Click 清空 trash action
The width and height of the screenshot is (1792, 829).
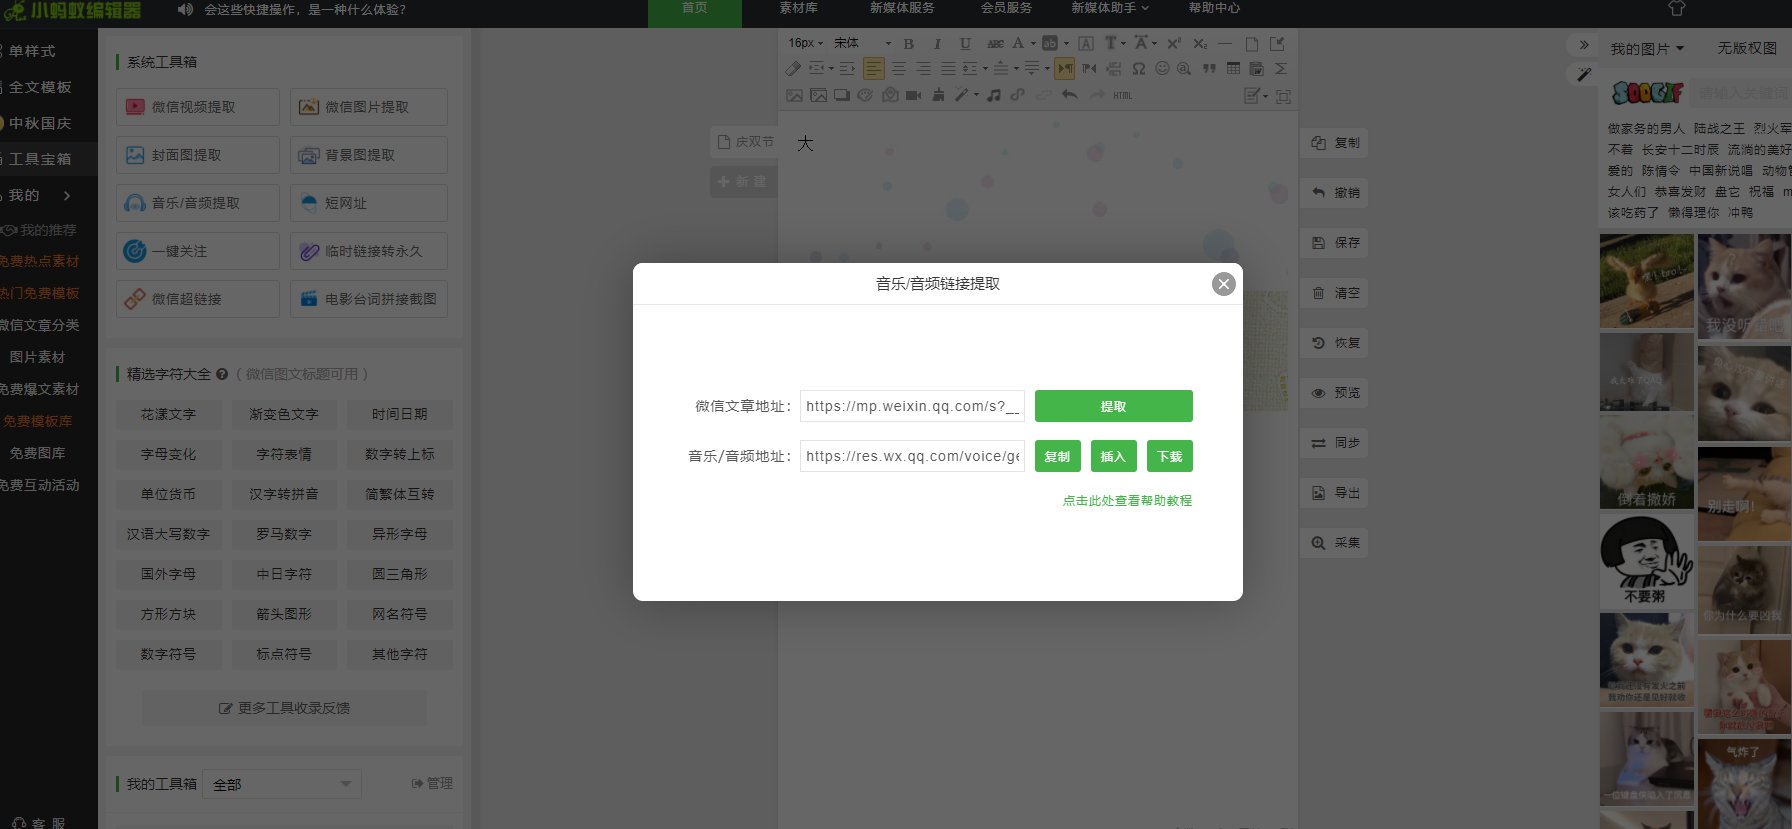[x=1335, y=293]
